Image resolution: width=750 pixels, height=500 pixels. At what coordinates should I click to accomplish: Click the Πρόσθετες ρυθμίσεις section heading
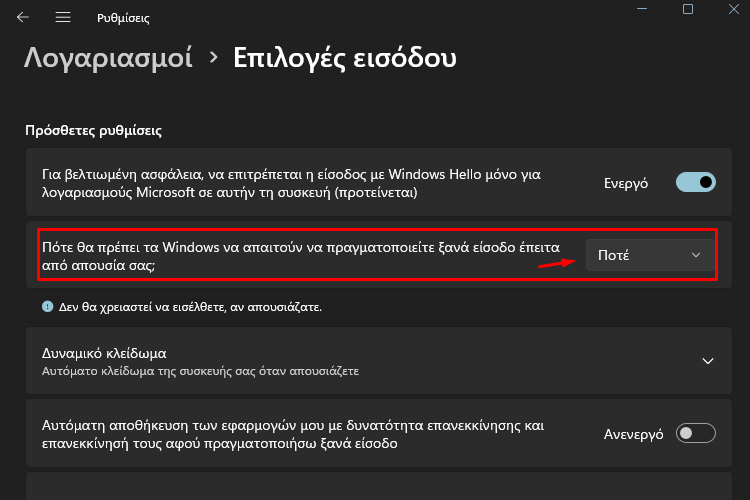[94, 130]
